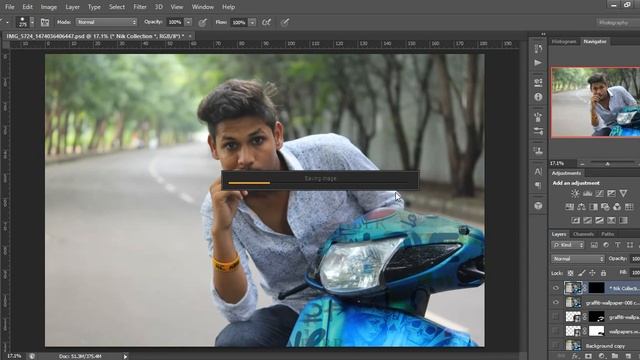
Task: Switch to the Paths tab
Action: pos(607,234)
